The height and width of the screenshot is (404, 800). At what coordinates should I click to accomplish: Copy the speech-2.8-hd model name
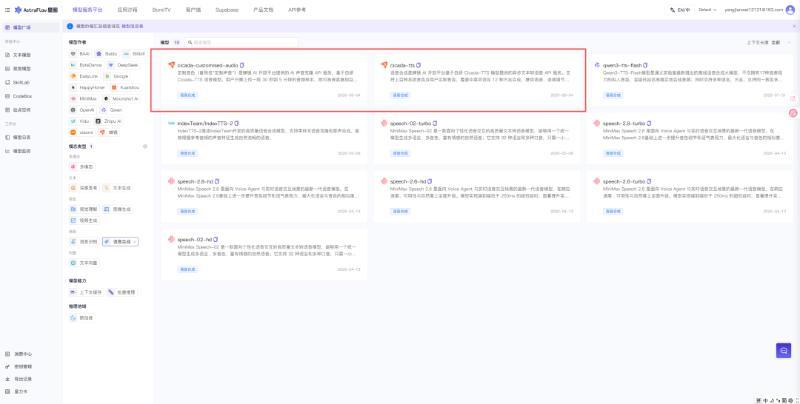point(217,181)
